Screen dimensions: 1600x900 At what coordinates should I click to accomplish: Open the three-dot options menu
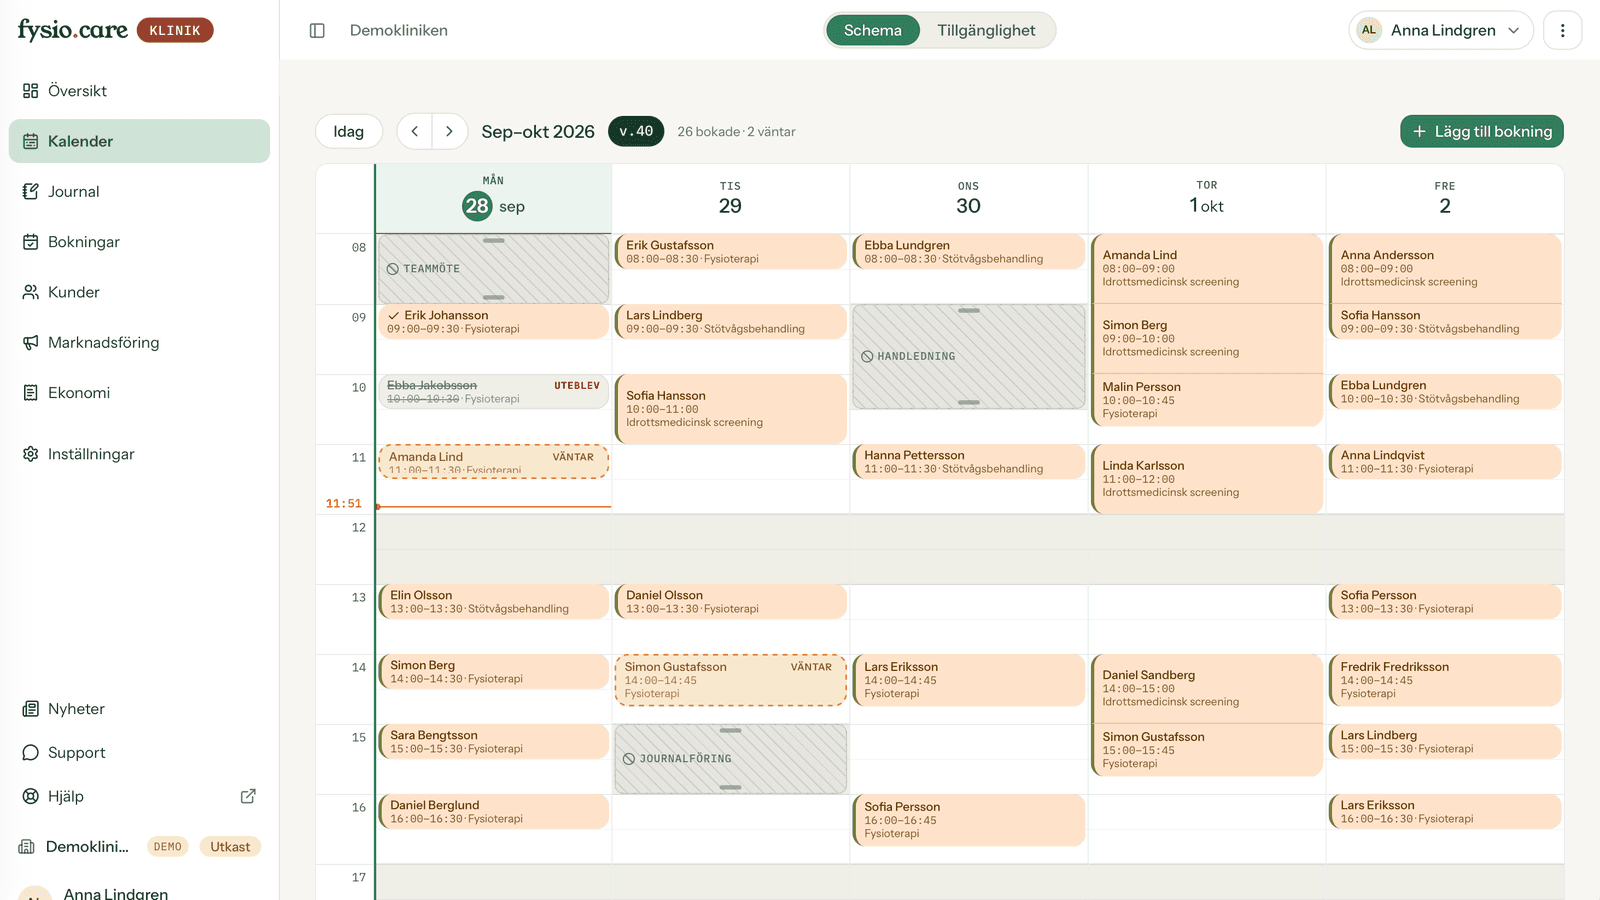tap(1562, 31)
